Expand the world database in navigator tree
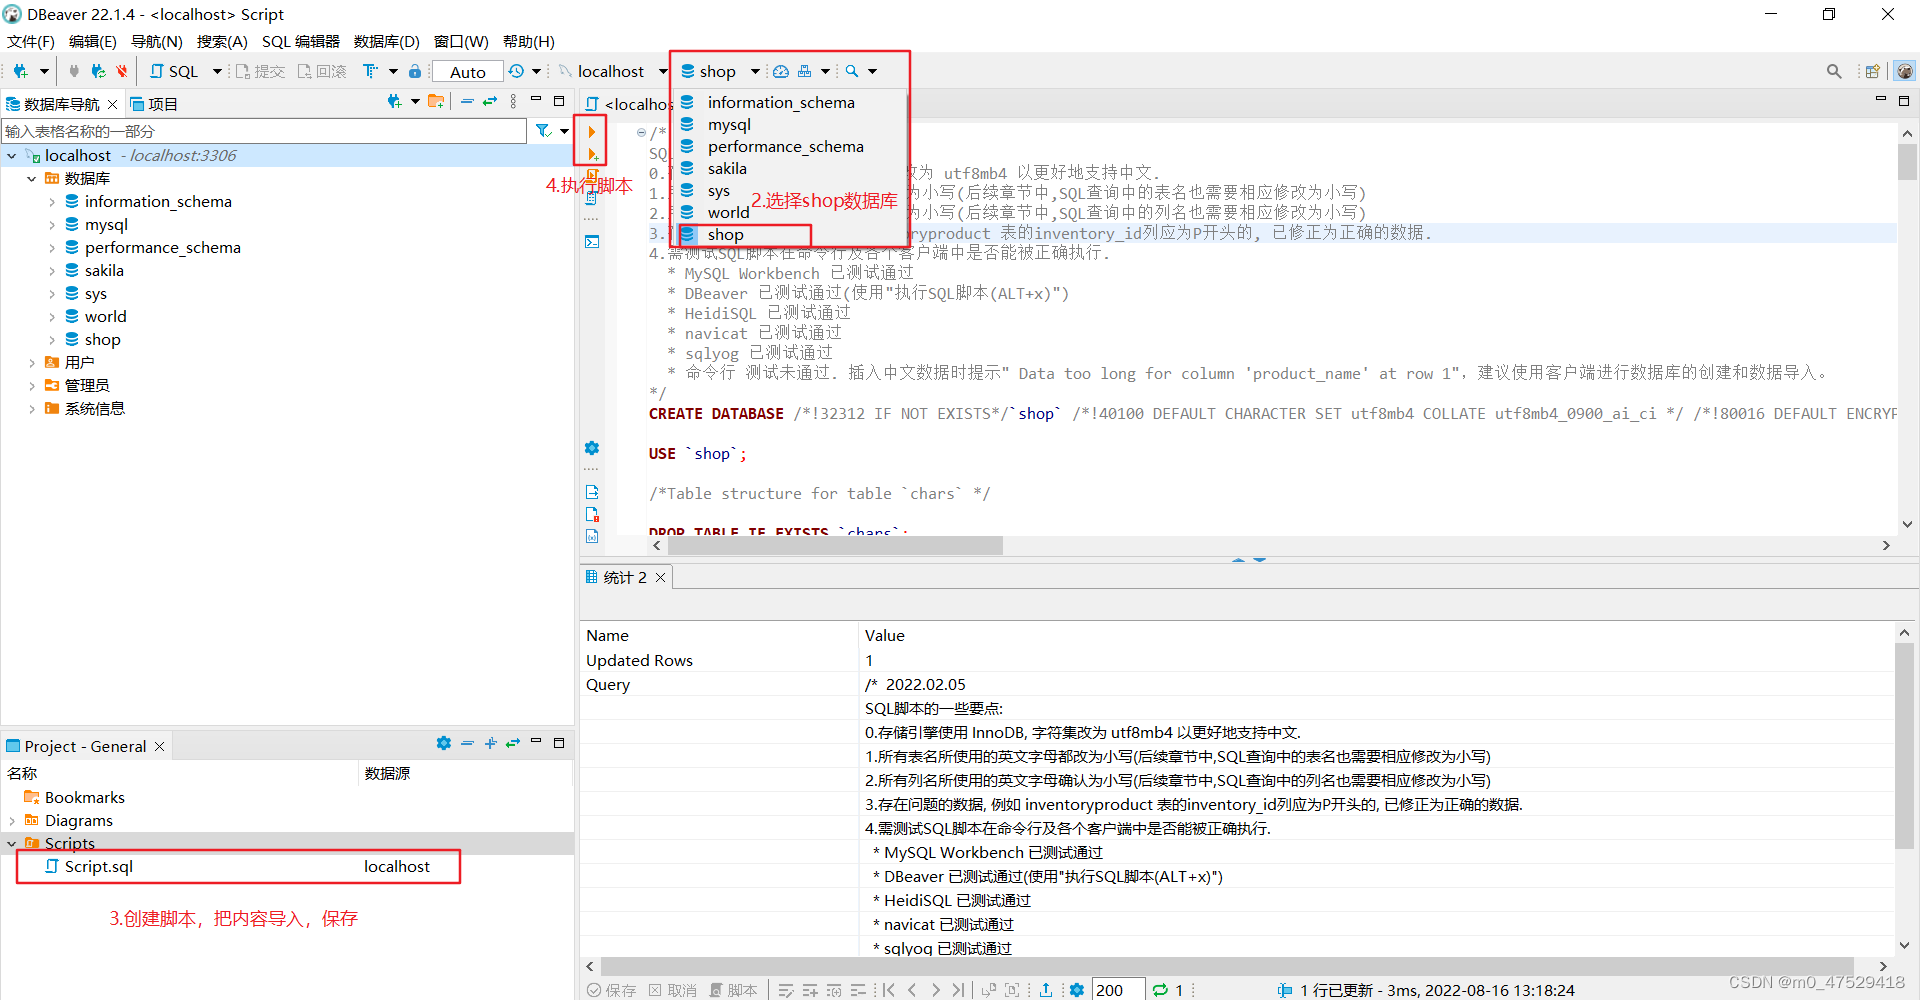The image size is (1920, 1000). (52, 317)
